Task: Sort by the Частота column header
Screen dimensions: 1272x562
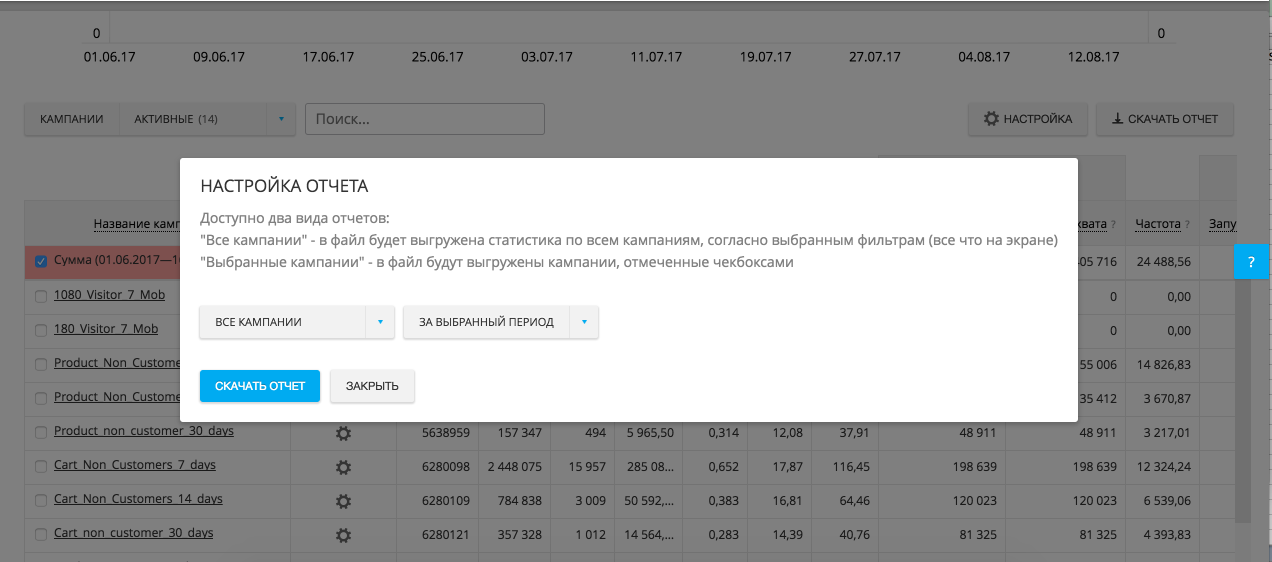Action: click(x=1157, y=225)
